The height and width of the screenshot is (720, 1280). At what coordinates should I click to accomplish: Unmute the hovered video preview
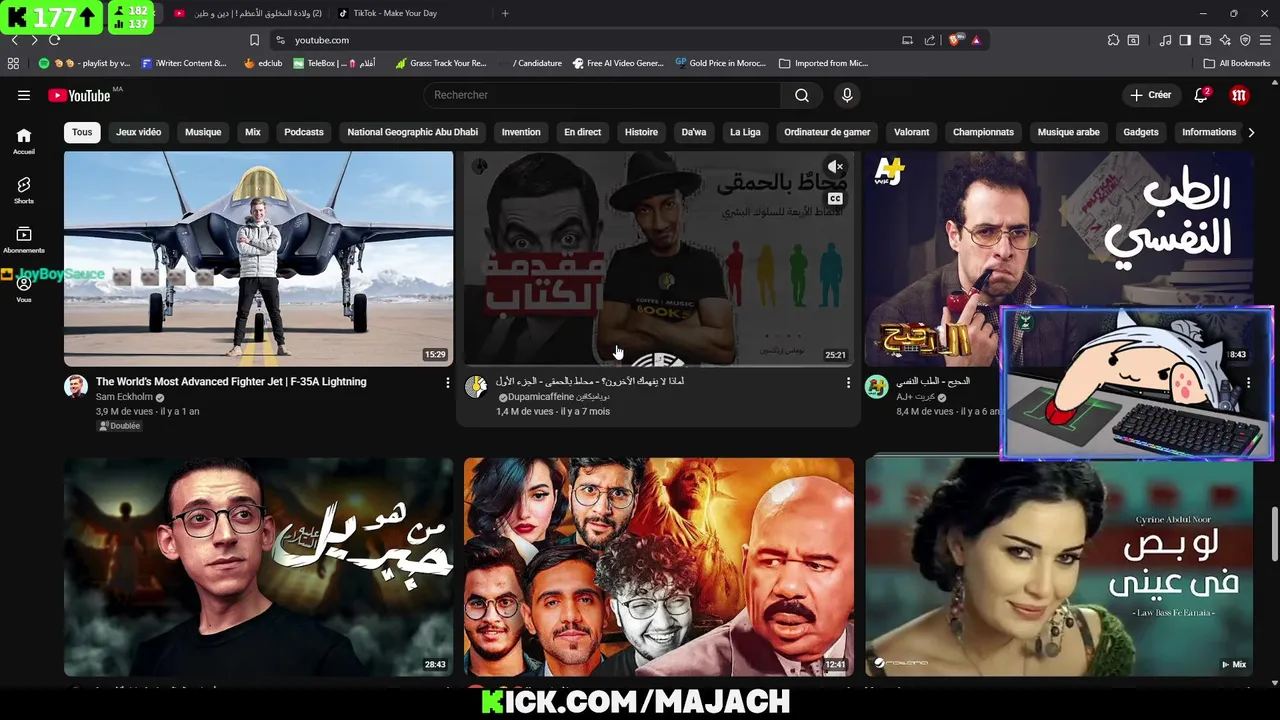pyautogui.click(x=835, y=167)
